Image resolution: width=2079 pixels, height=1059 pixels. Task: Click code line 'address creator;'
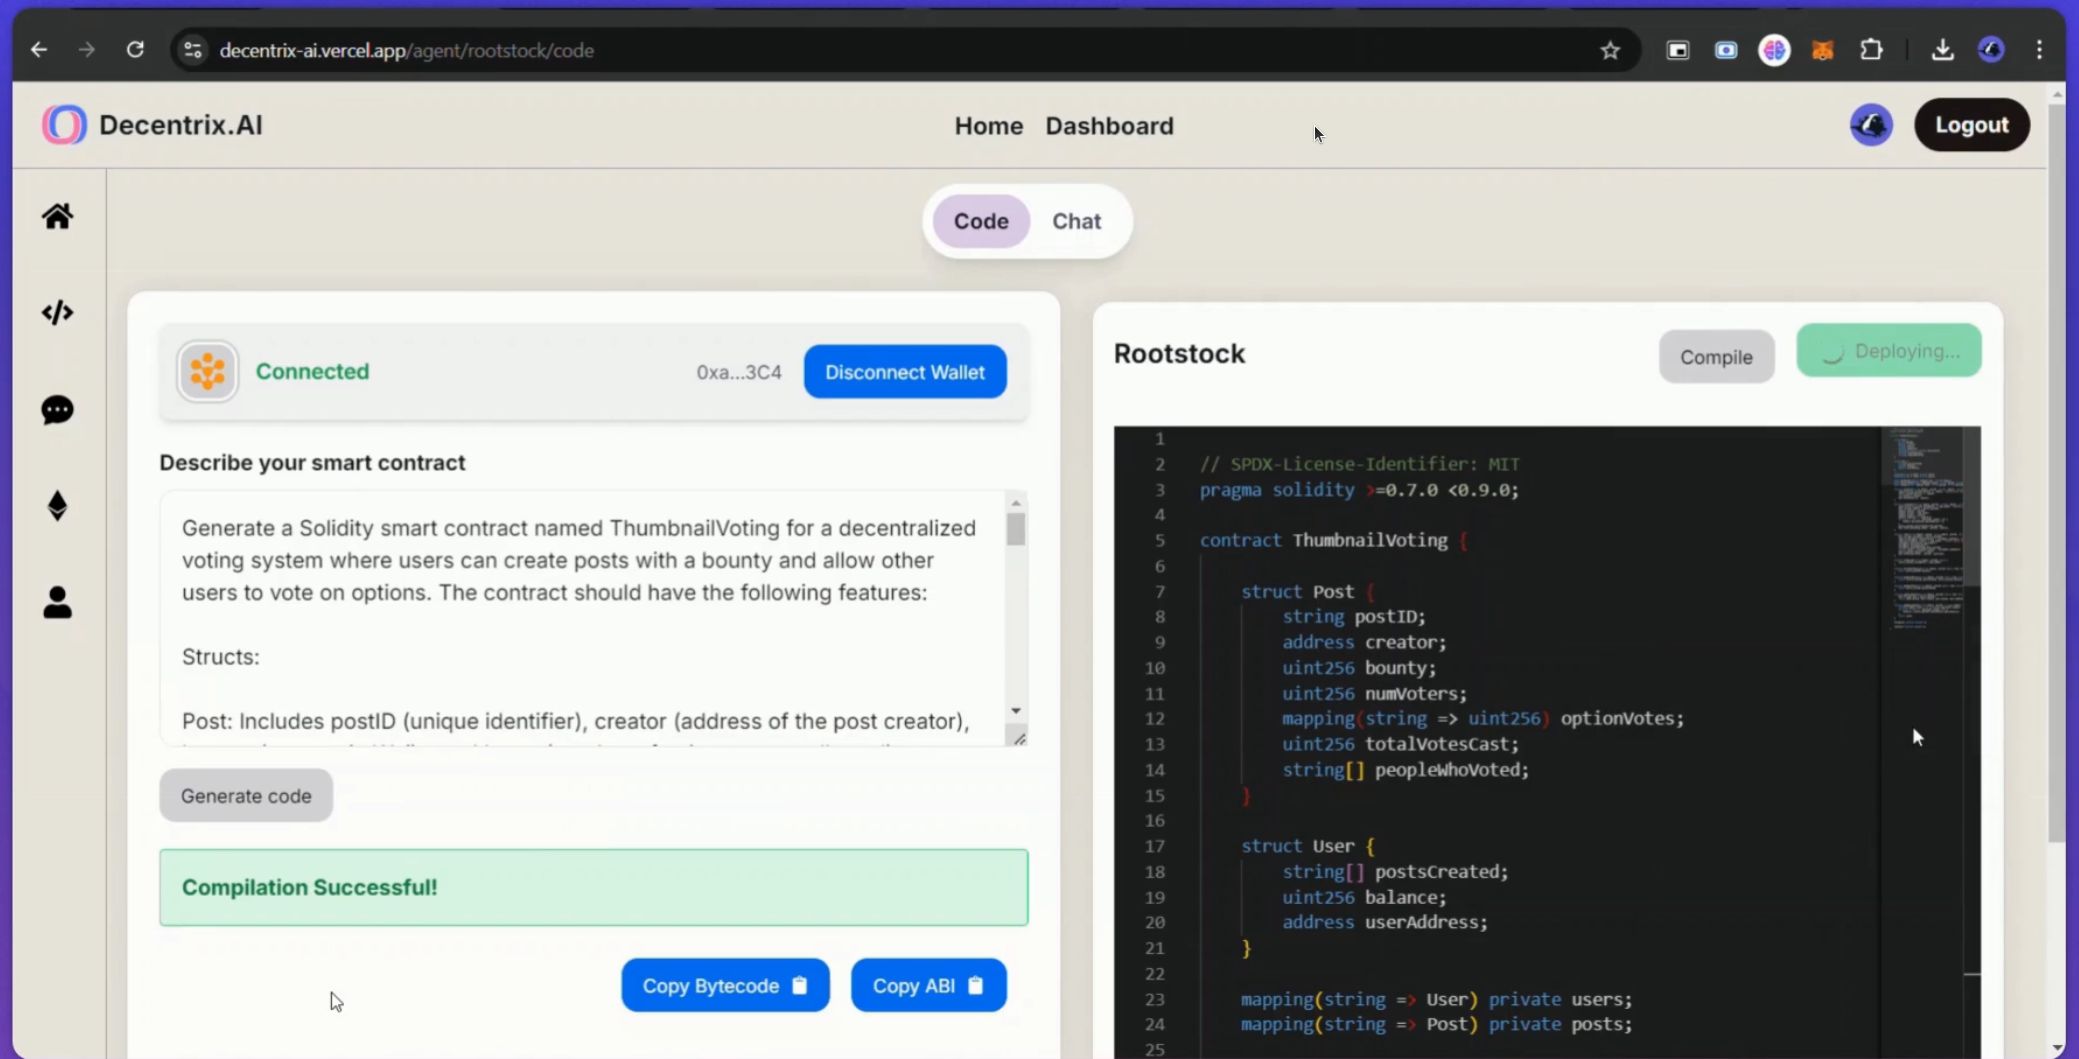click(1364, 643)
